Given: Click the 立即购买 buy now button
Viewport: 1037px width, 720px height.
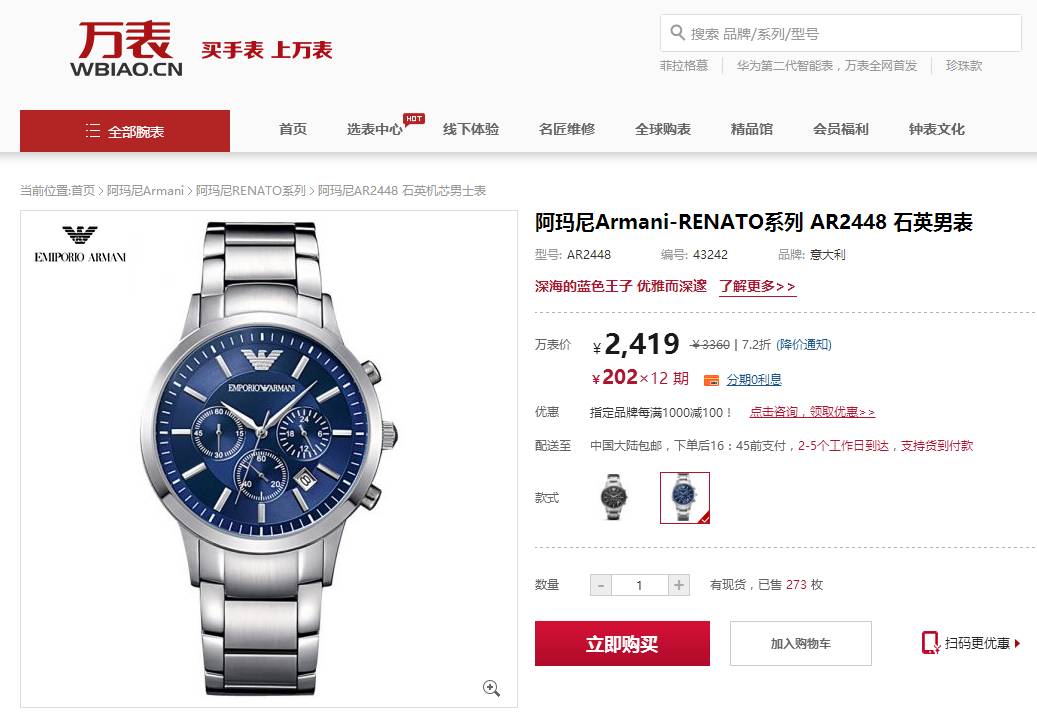Looking at the screenshot, I should (622, 643).
